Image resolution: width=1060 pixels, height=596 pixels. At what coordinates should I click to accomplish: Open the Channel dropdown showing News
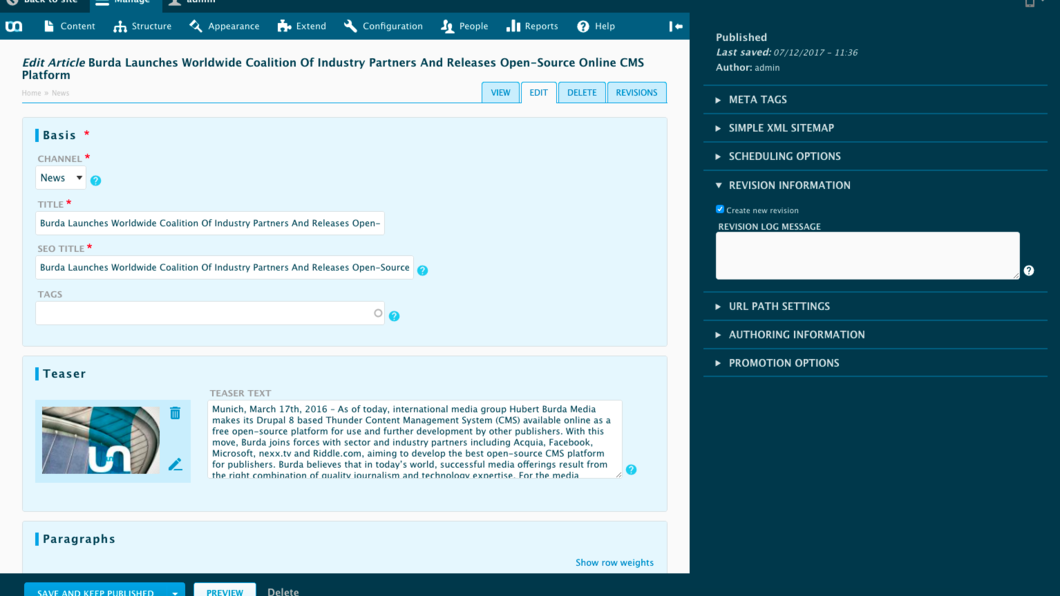(x=61, y=178)
